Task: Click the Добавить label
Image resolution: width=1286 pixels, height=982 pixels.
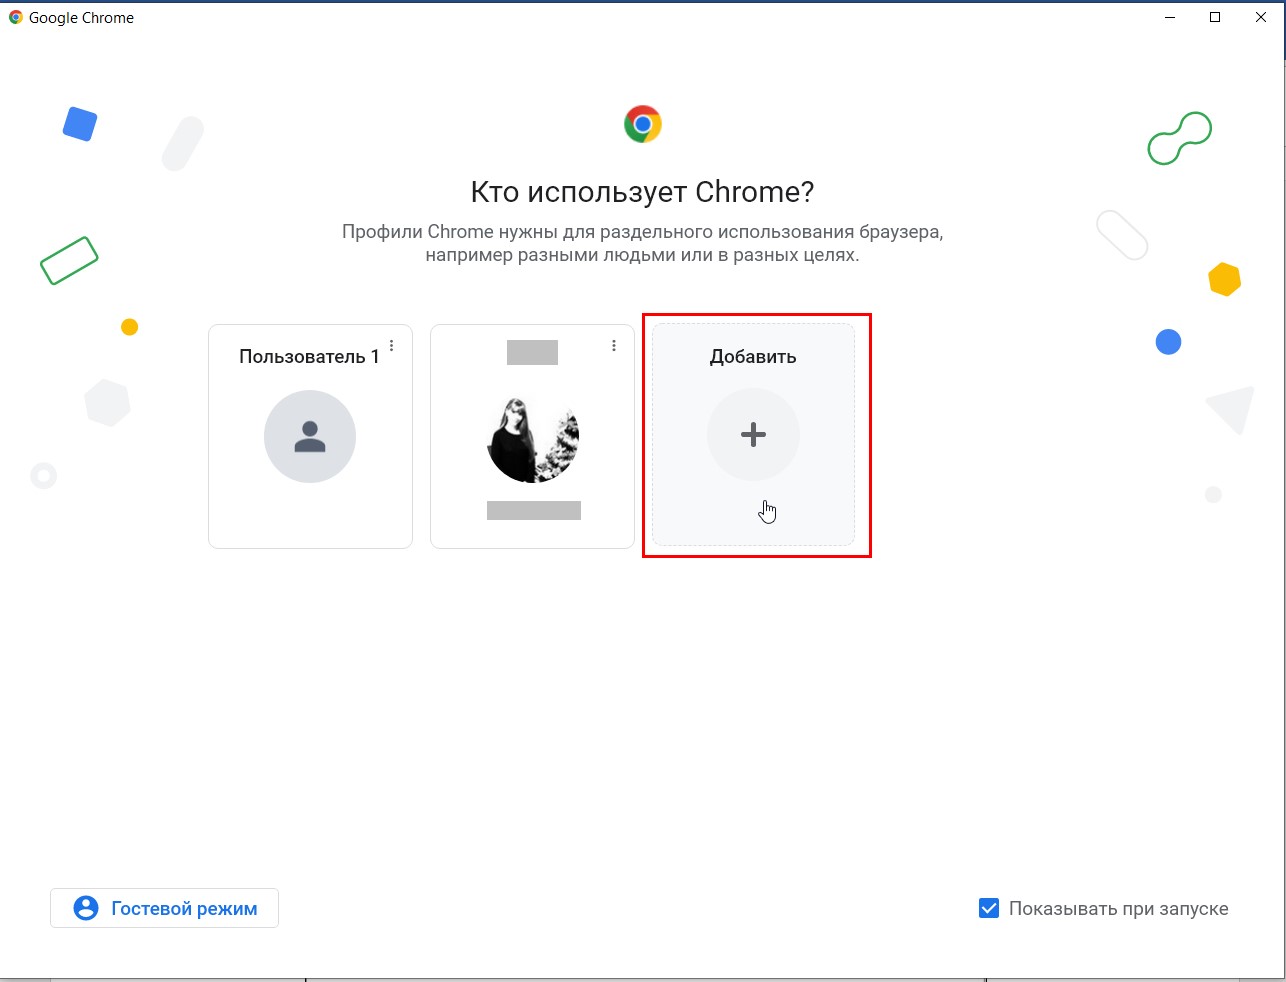Action: click(x=753, y=357)
